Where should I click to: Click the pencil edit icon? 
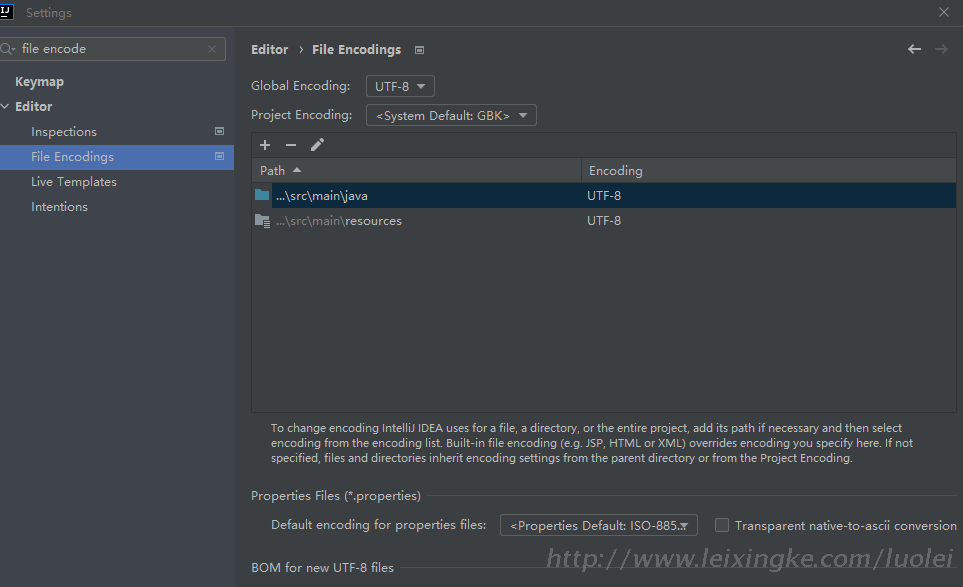(x=317, y=145)
